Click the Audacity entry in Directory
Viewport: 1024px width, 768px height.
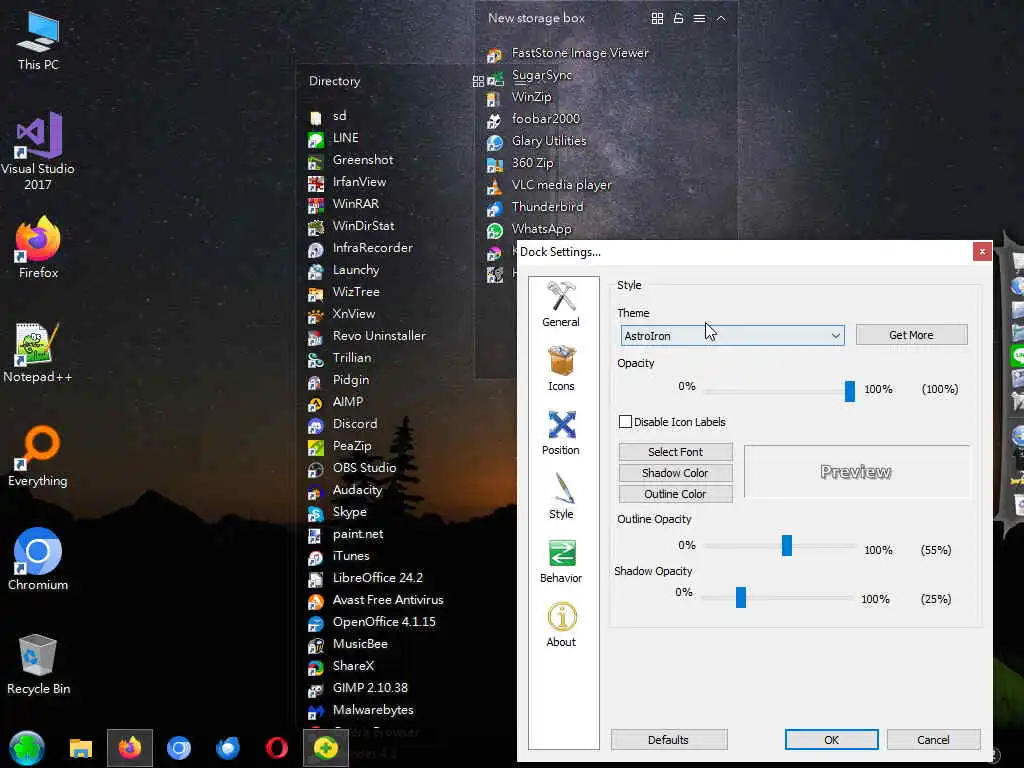click(345, 490)
